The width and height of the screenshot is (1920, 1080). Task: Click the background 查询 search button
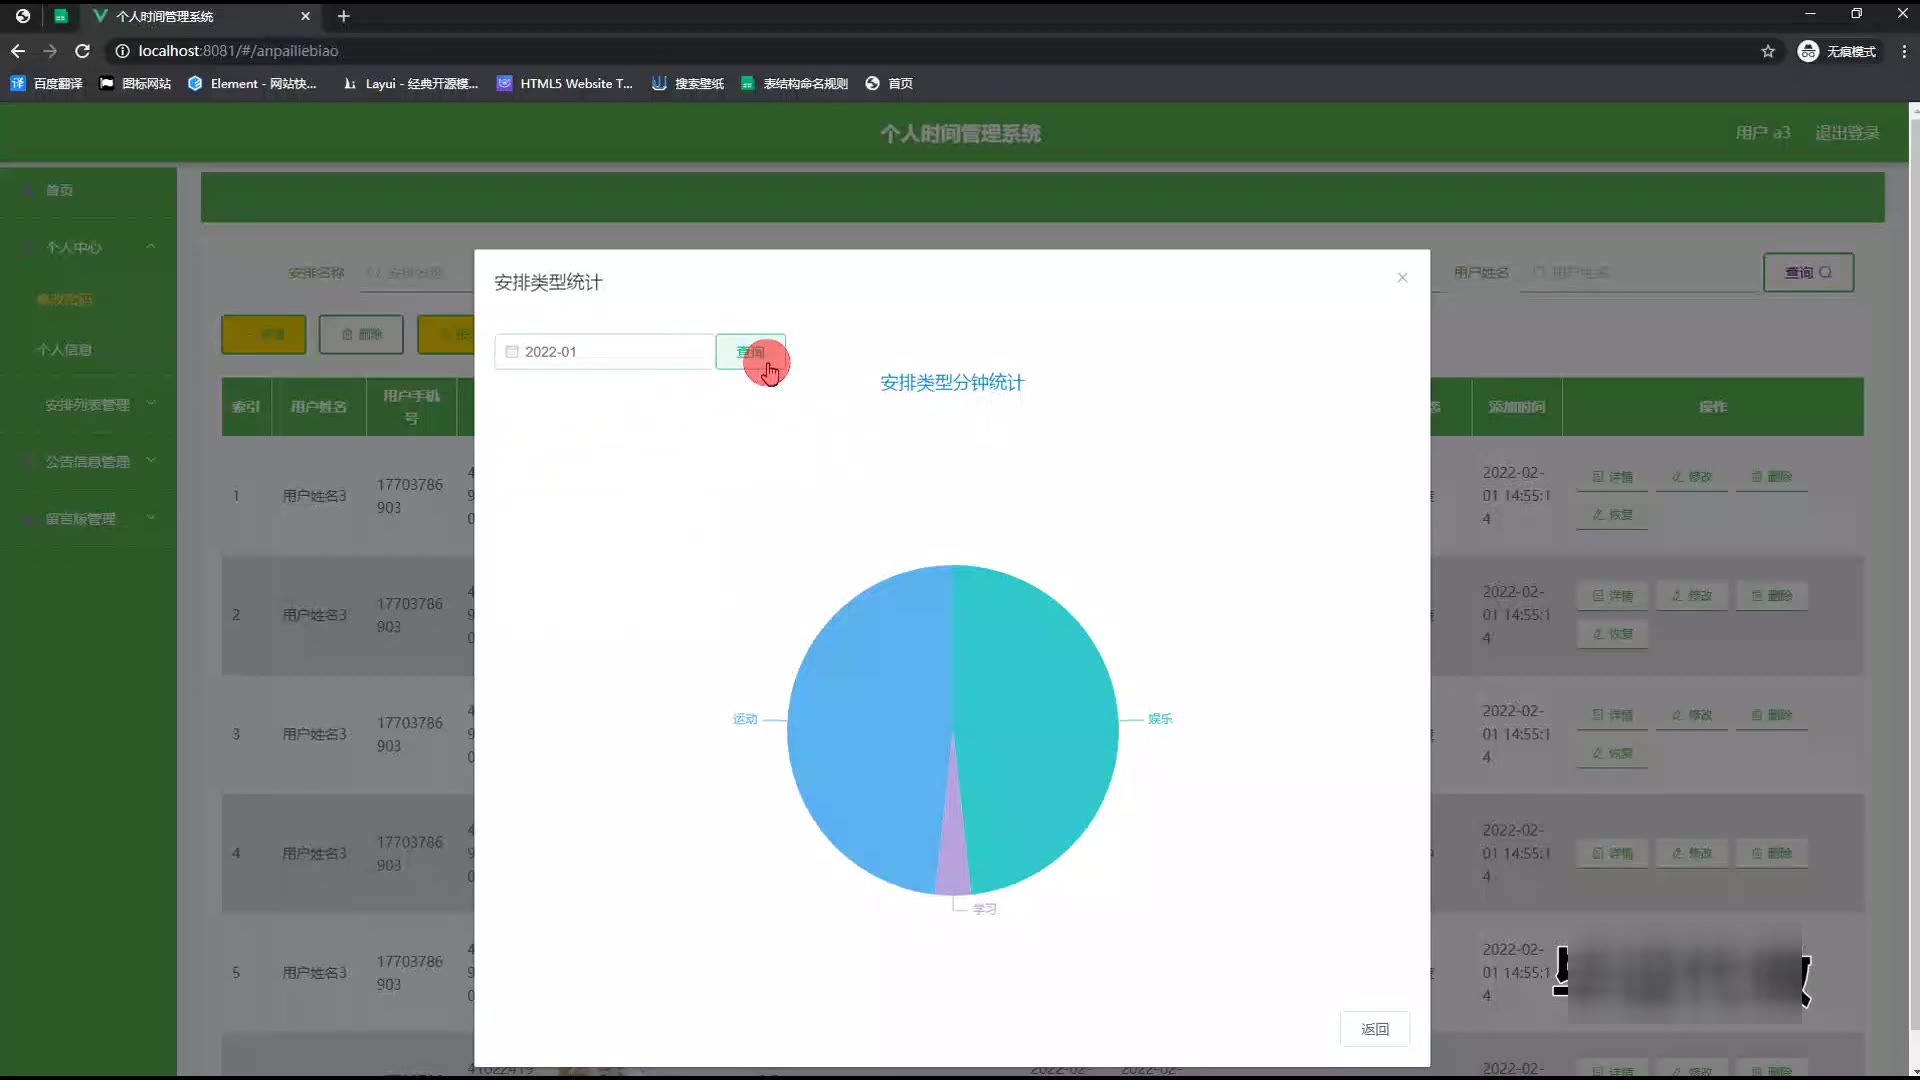[1808, 272]
